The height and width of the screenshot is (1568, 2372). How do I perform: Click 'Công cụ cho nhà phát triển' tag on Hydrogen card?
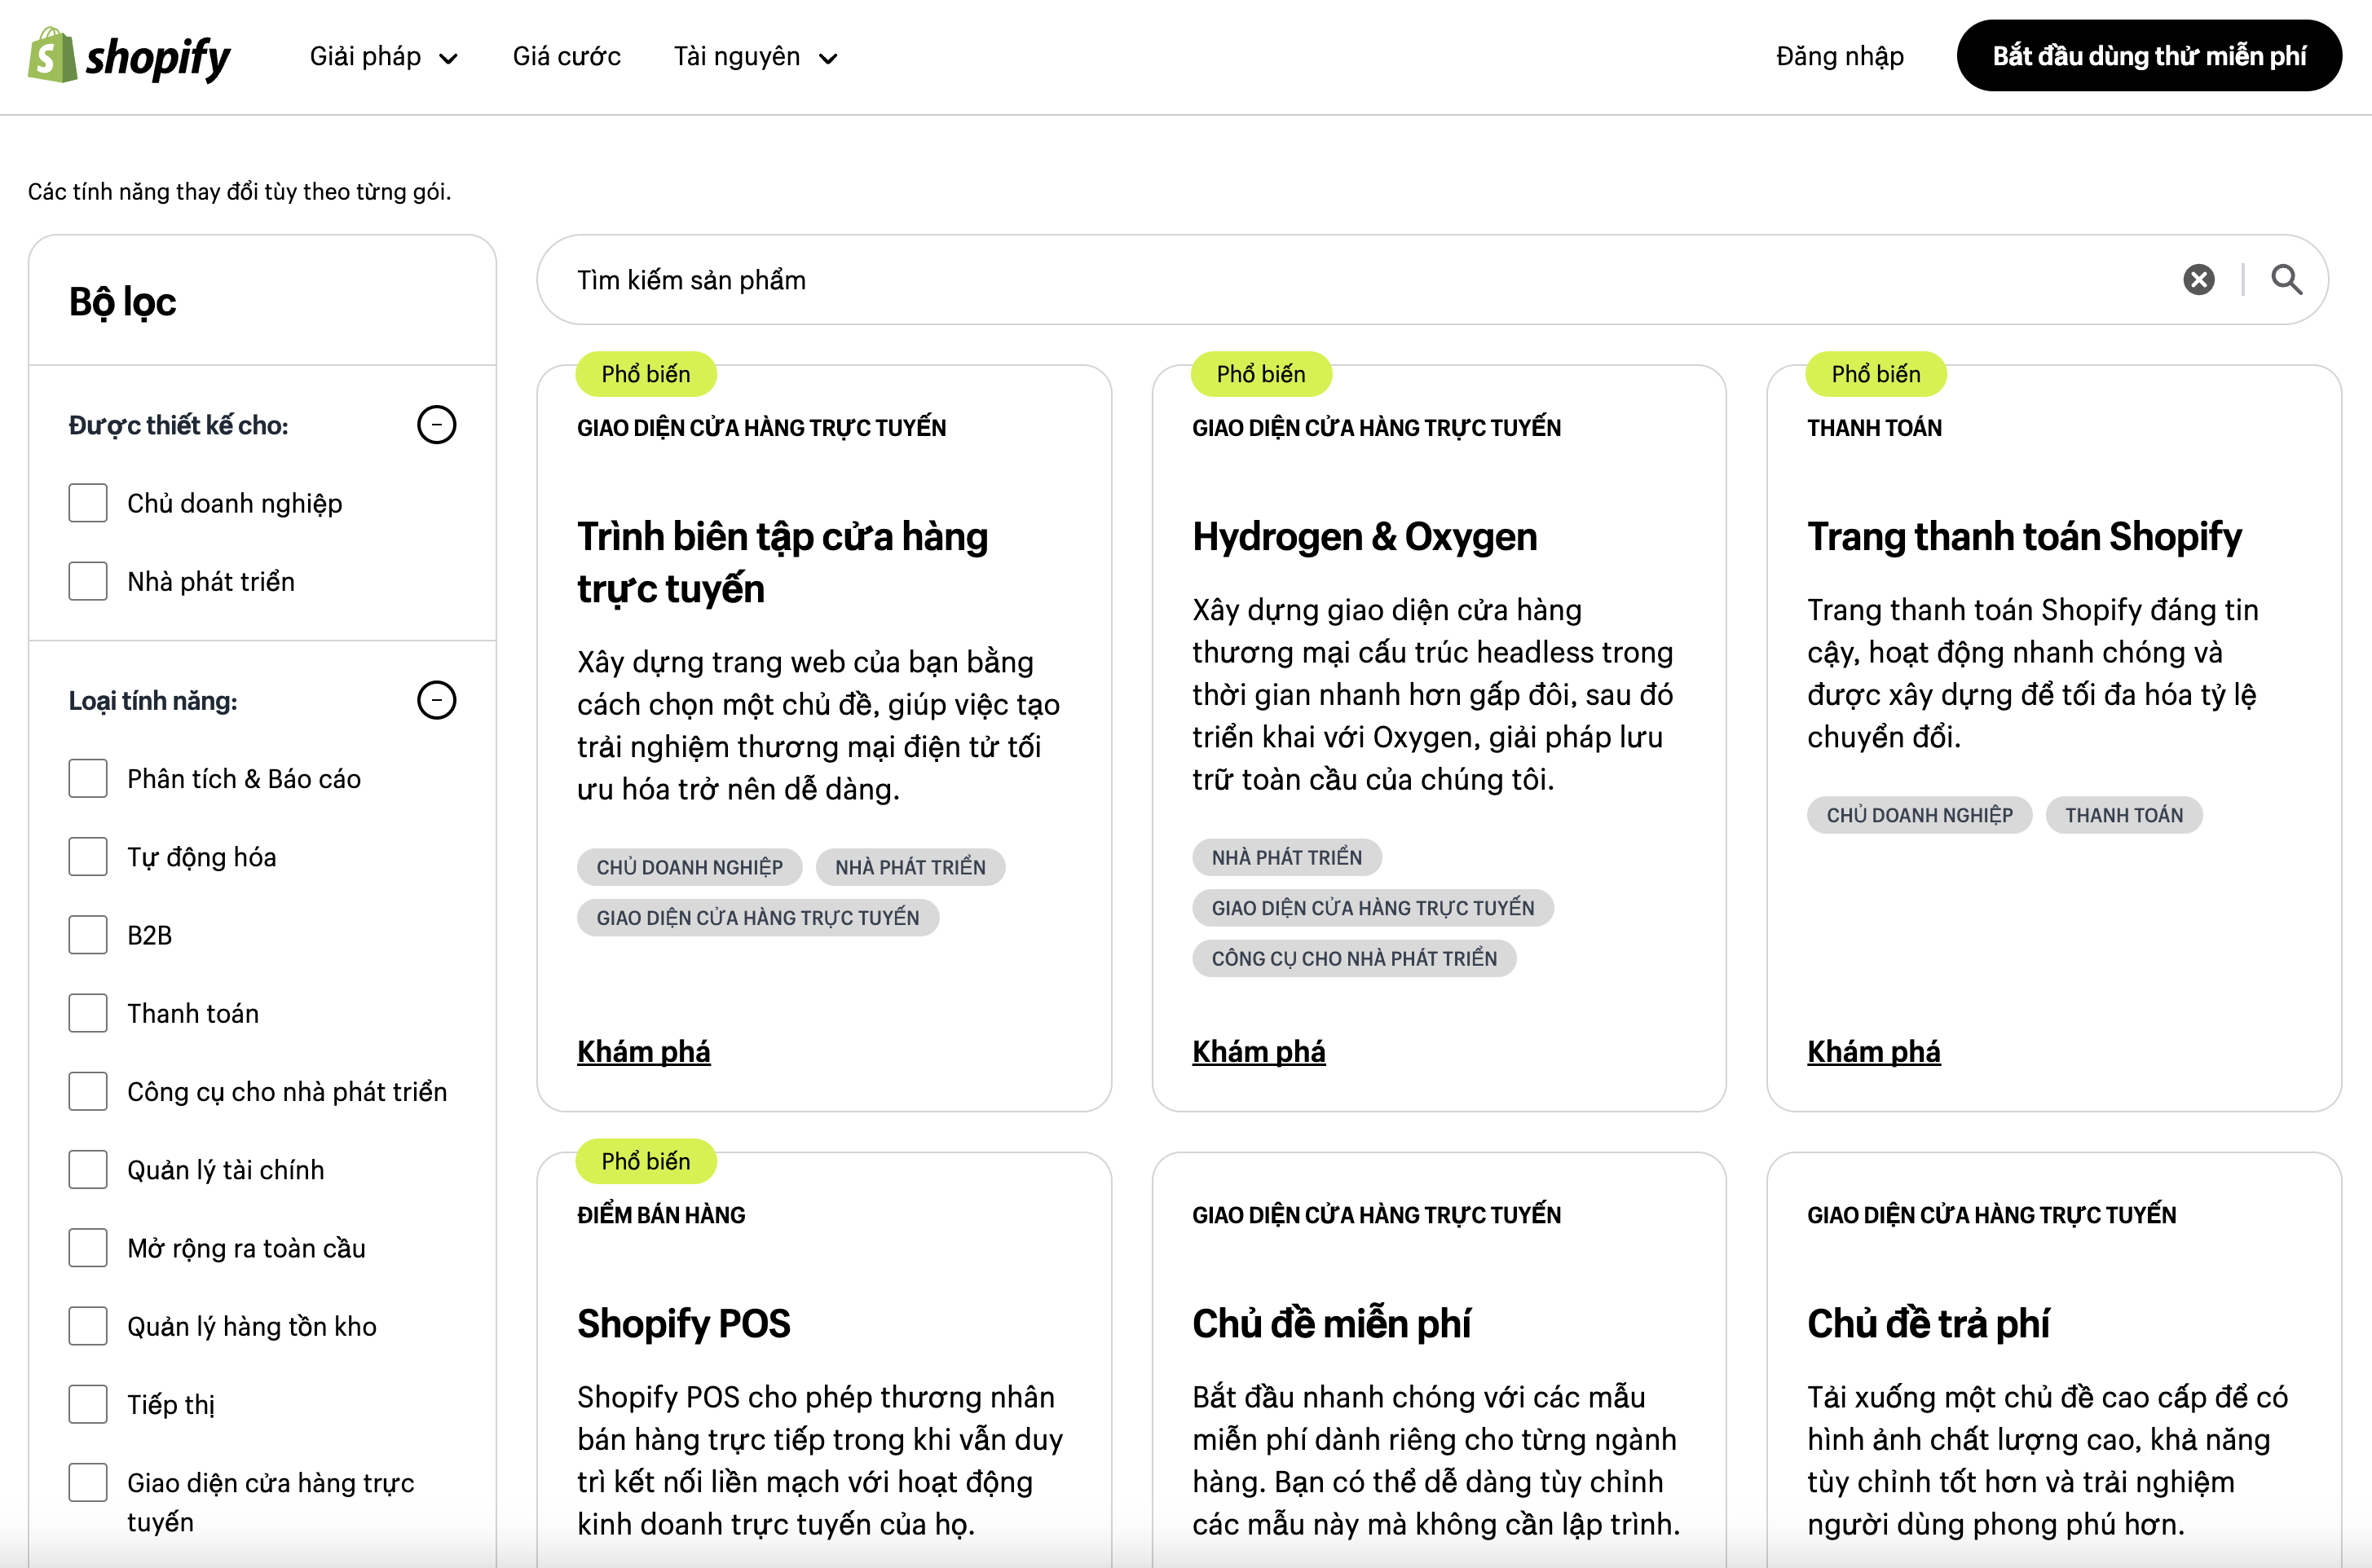coord(1354,959)
